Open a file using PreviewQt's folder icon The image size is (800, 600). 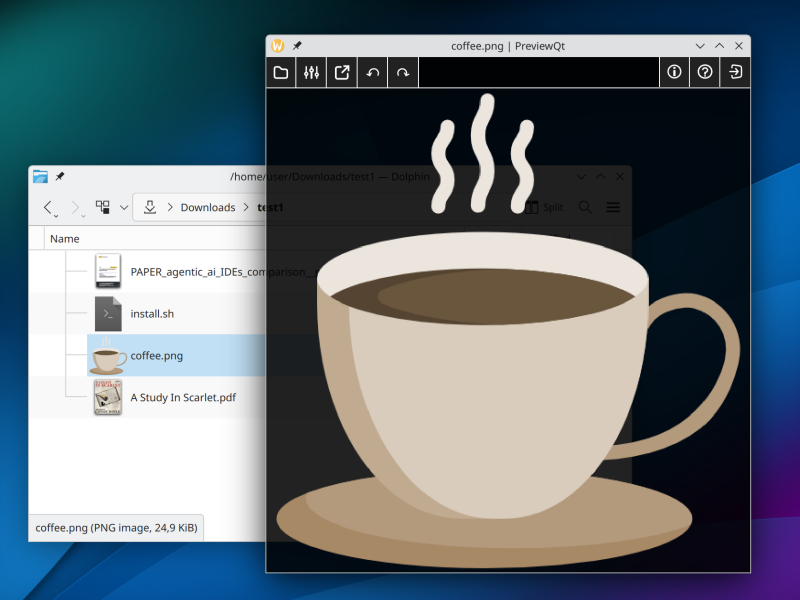coord(280,72)
